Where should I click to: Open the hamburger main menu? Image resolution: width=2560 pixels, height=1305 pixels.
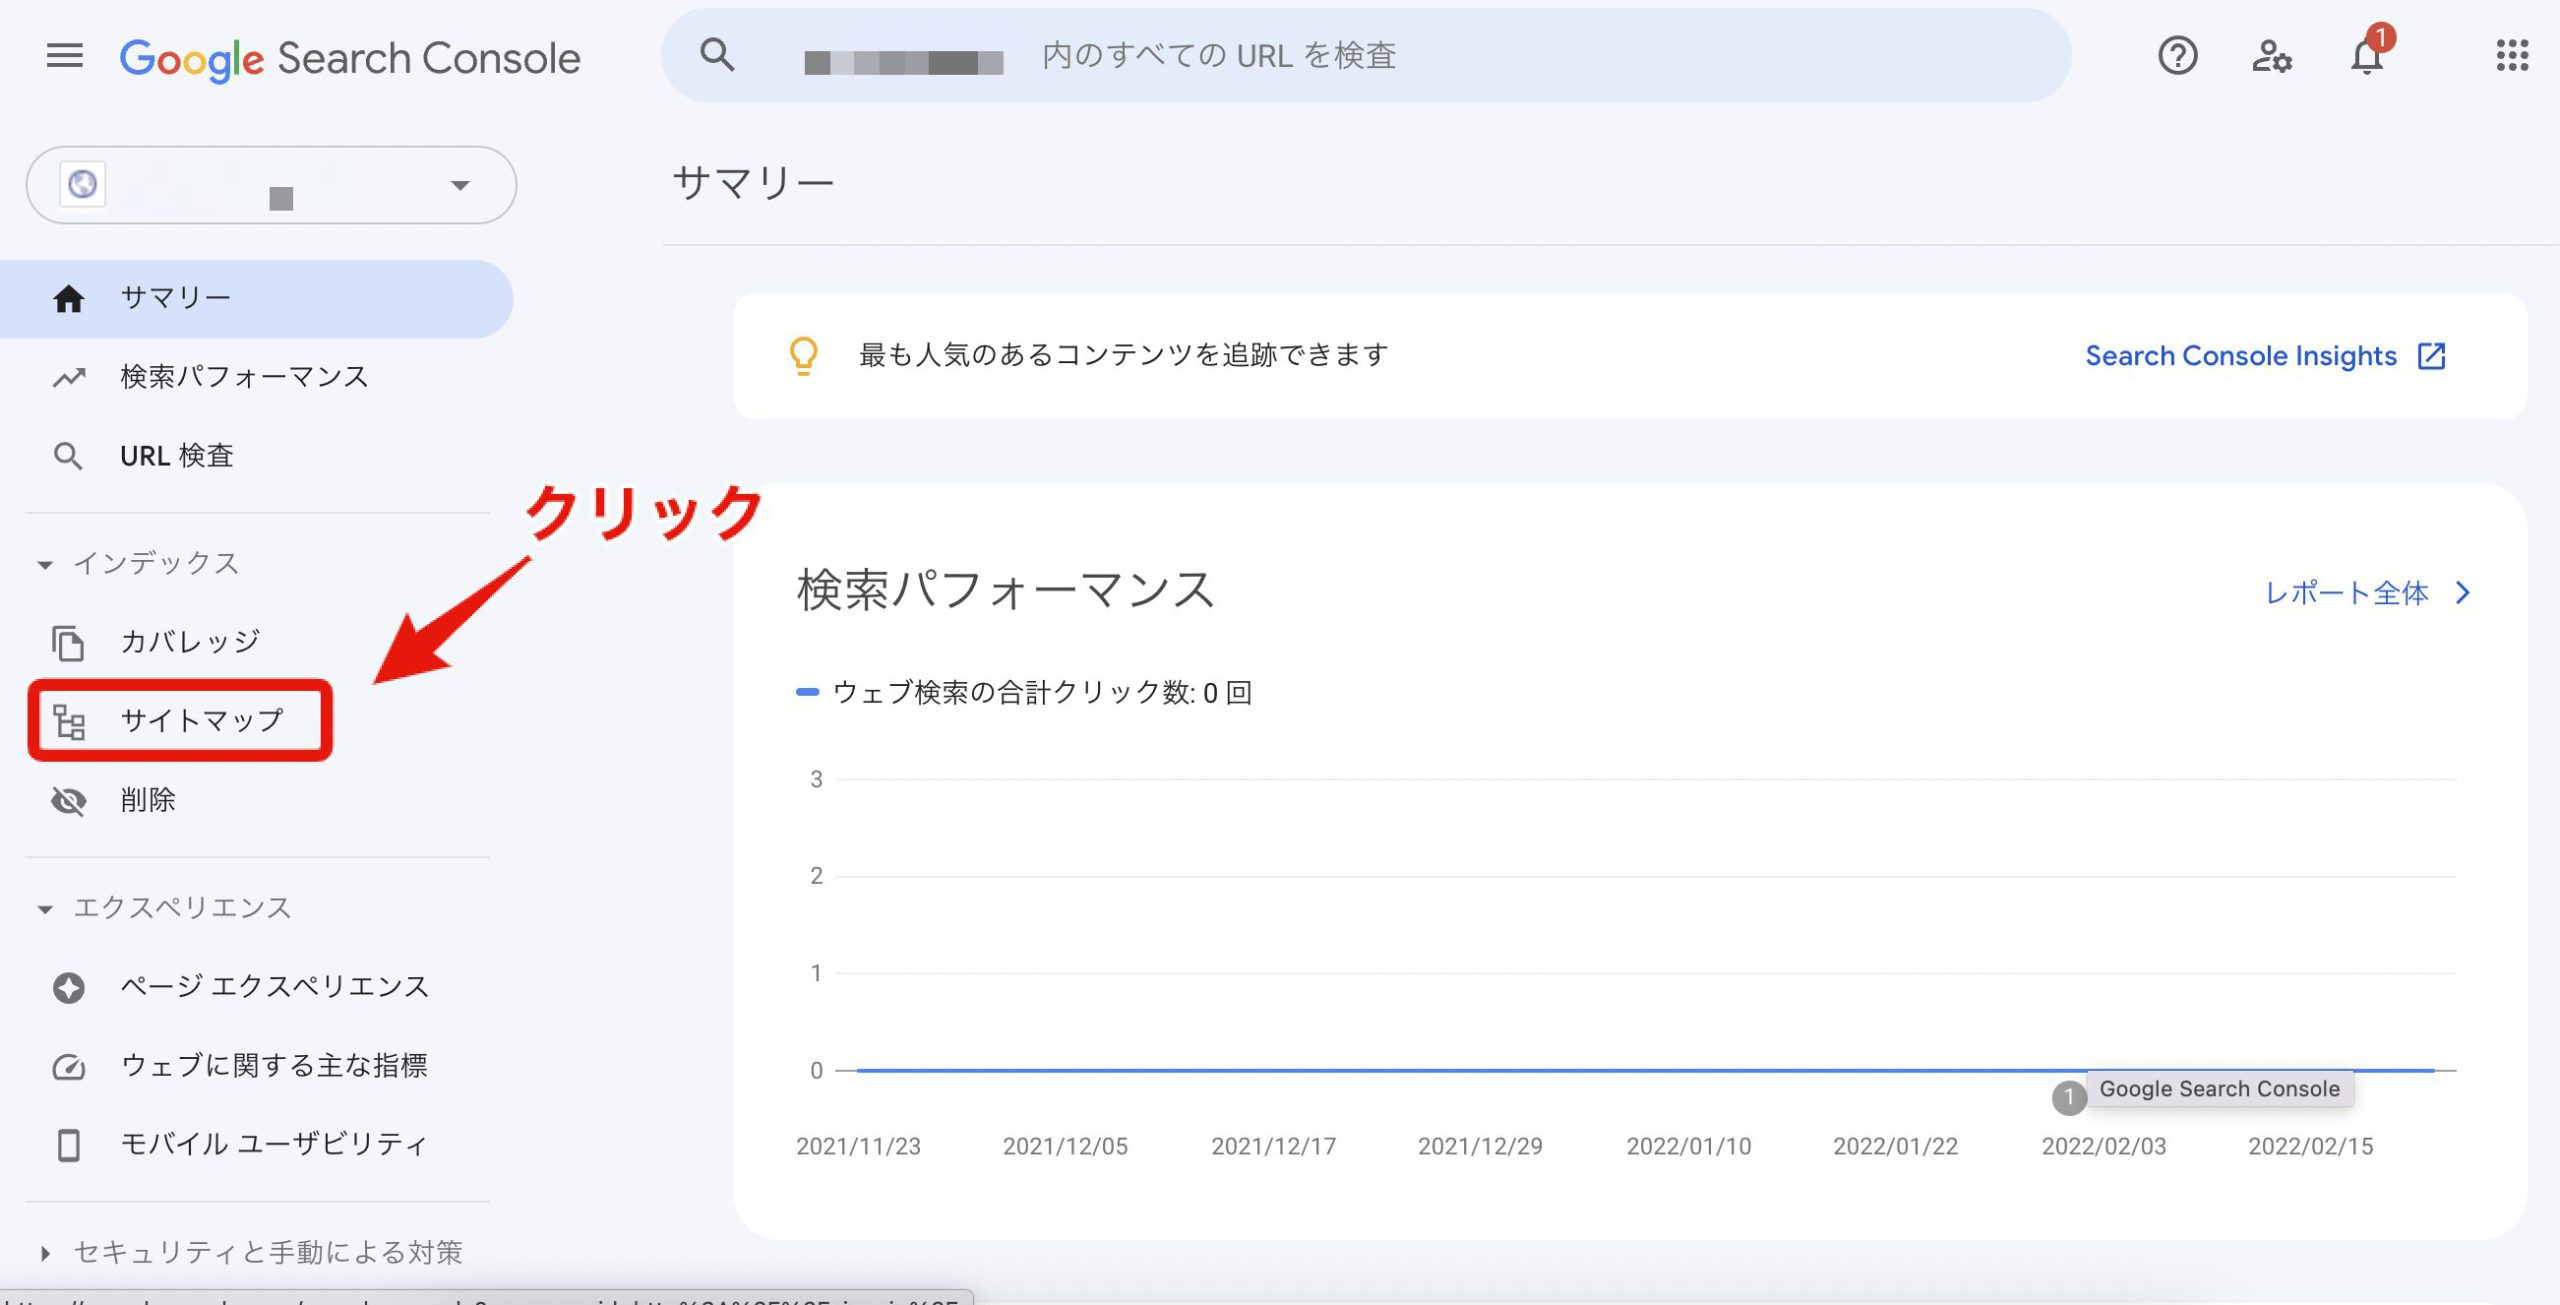(x=65, y=56)
